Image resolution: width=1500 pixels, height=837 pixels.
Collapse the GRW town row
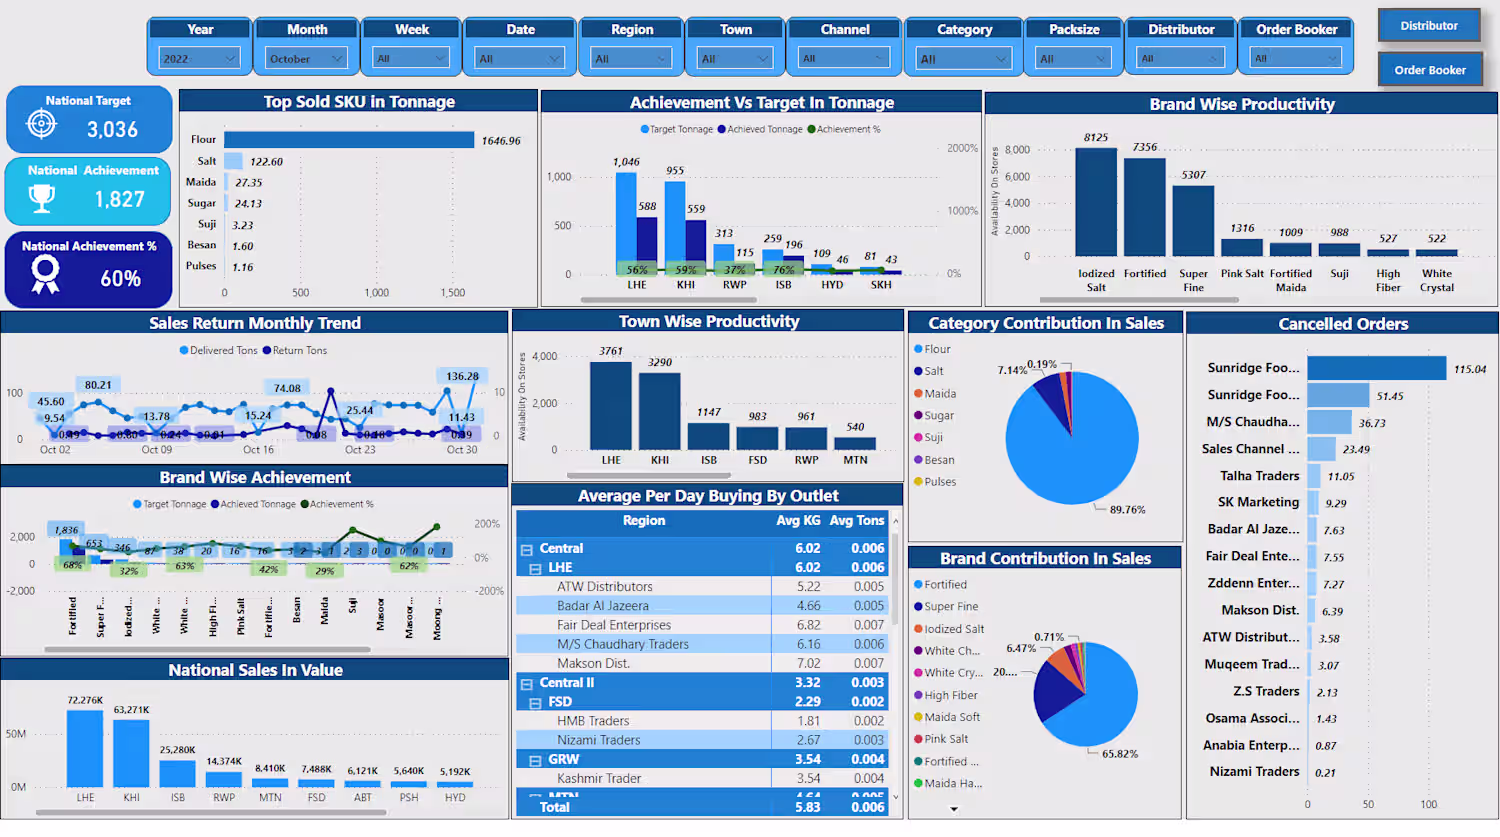535,760
